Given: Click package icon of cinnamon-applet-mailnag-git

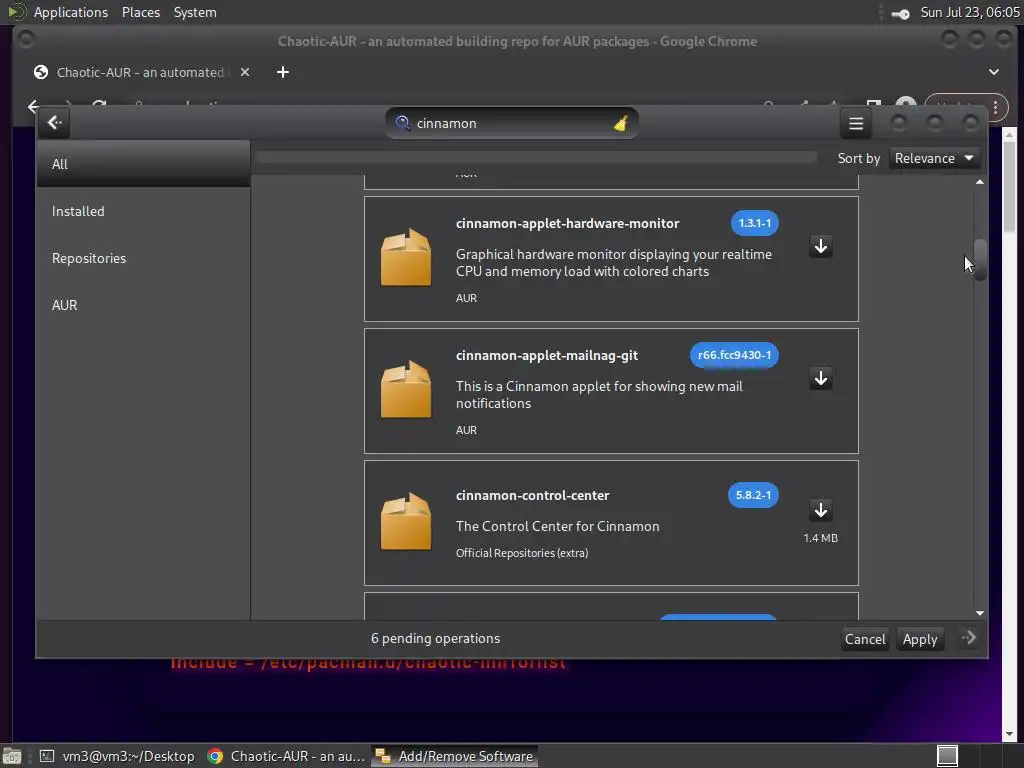Looking at the screenshot, I should pos(406,390).
